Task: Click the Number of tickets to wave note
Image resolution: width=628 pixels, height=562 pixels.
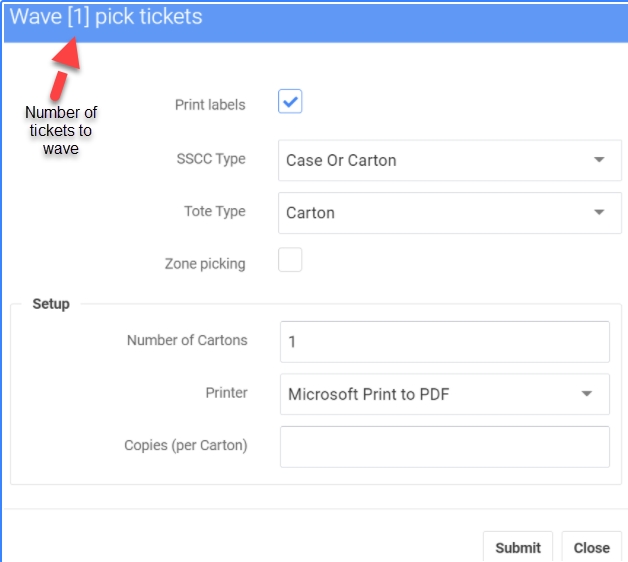Action: 61,131
